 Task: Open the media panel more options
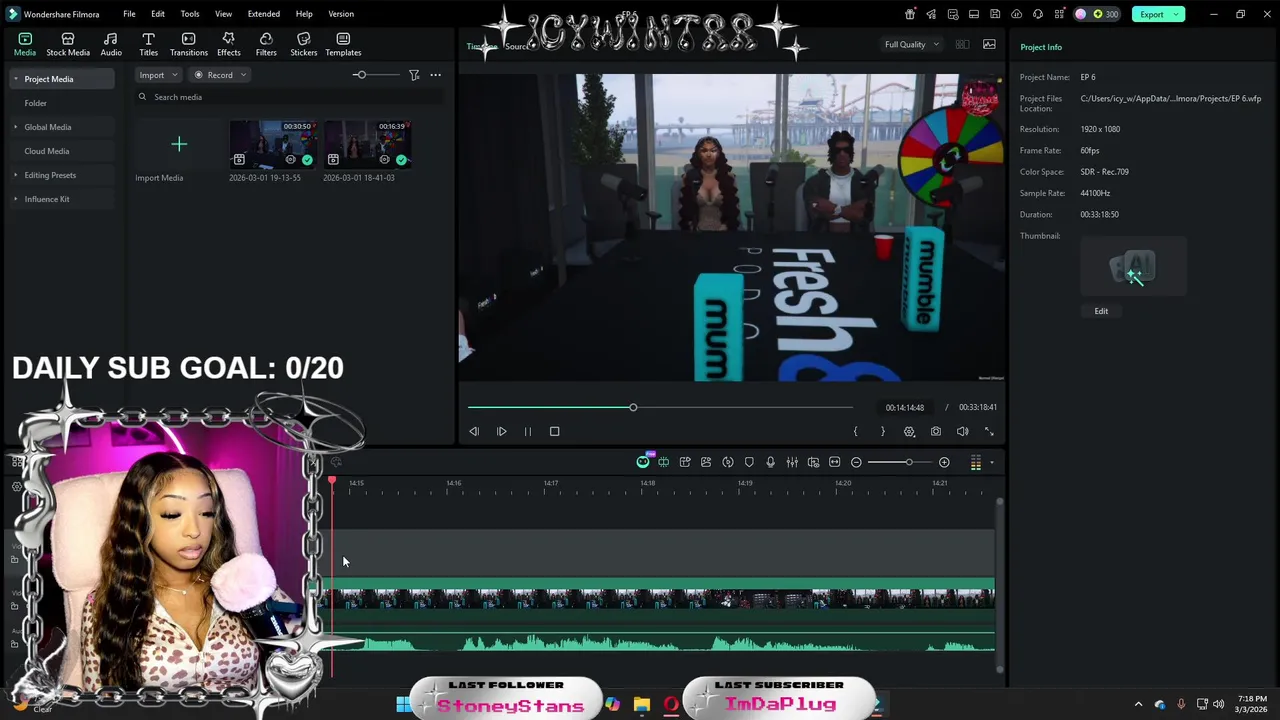[x=435, y=75]
